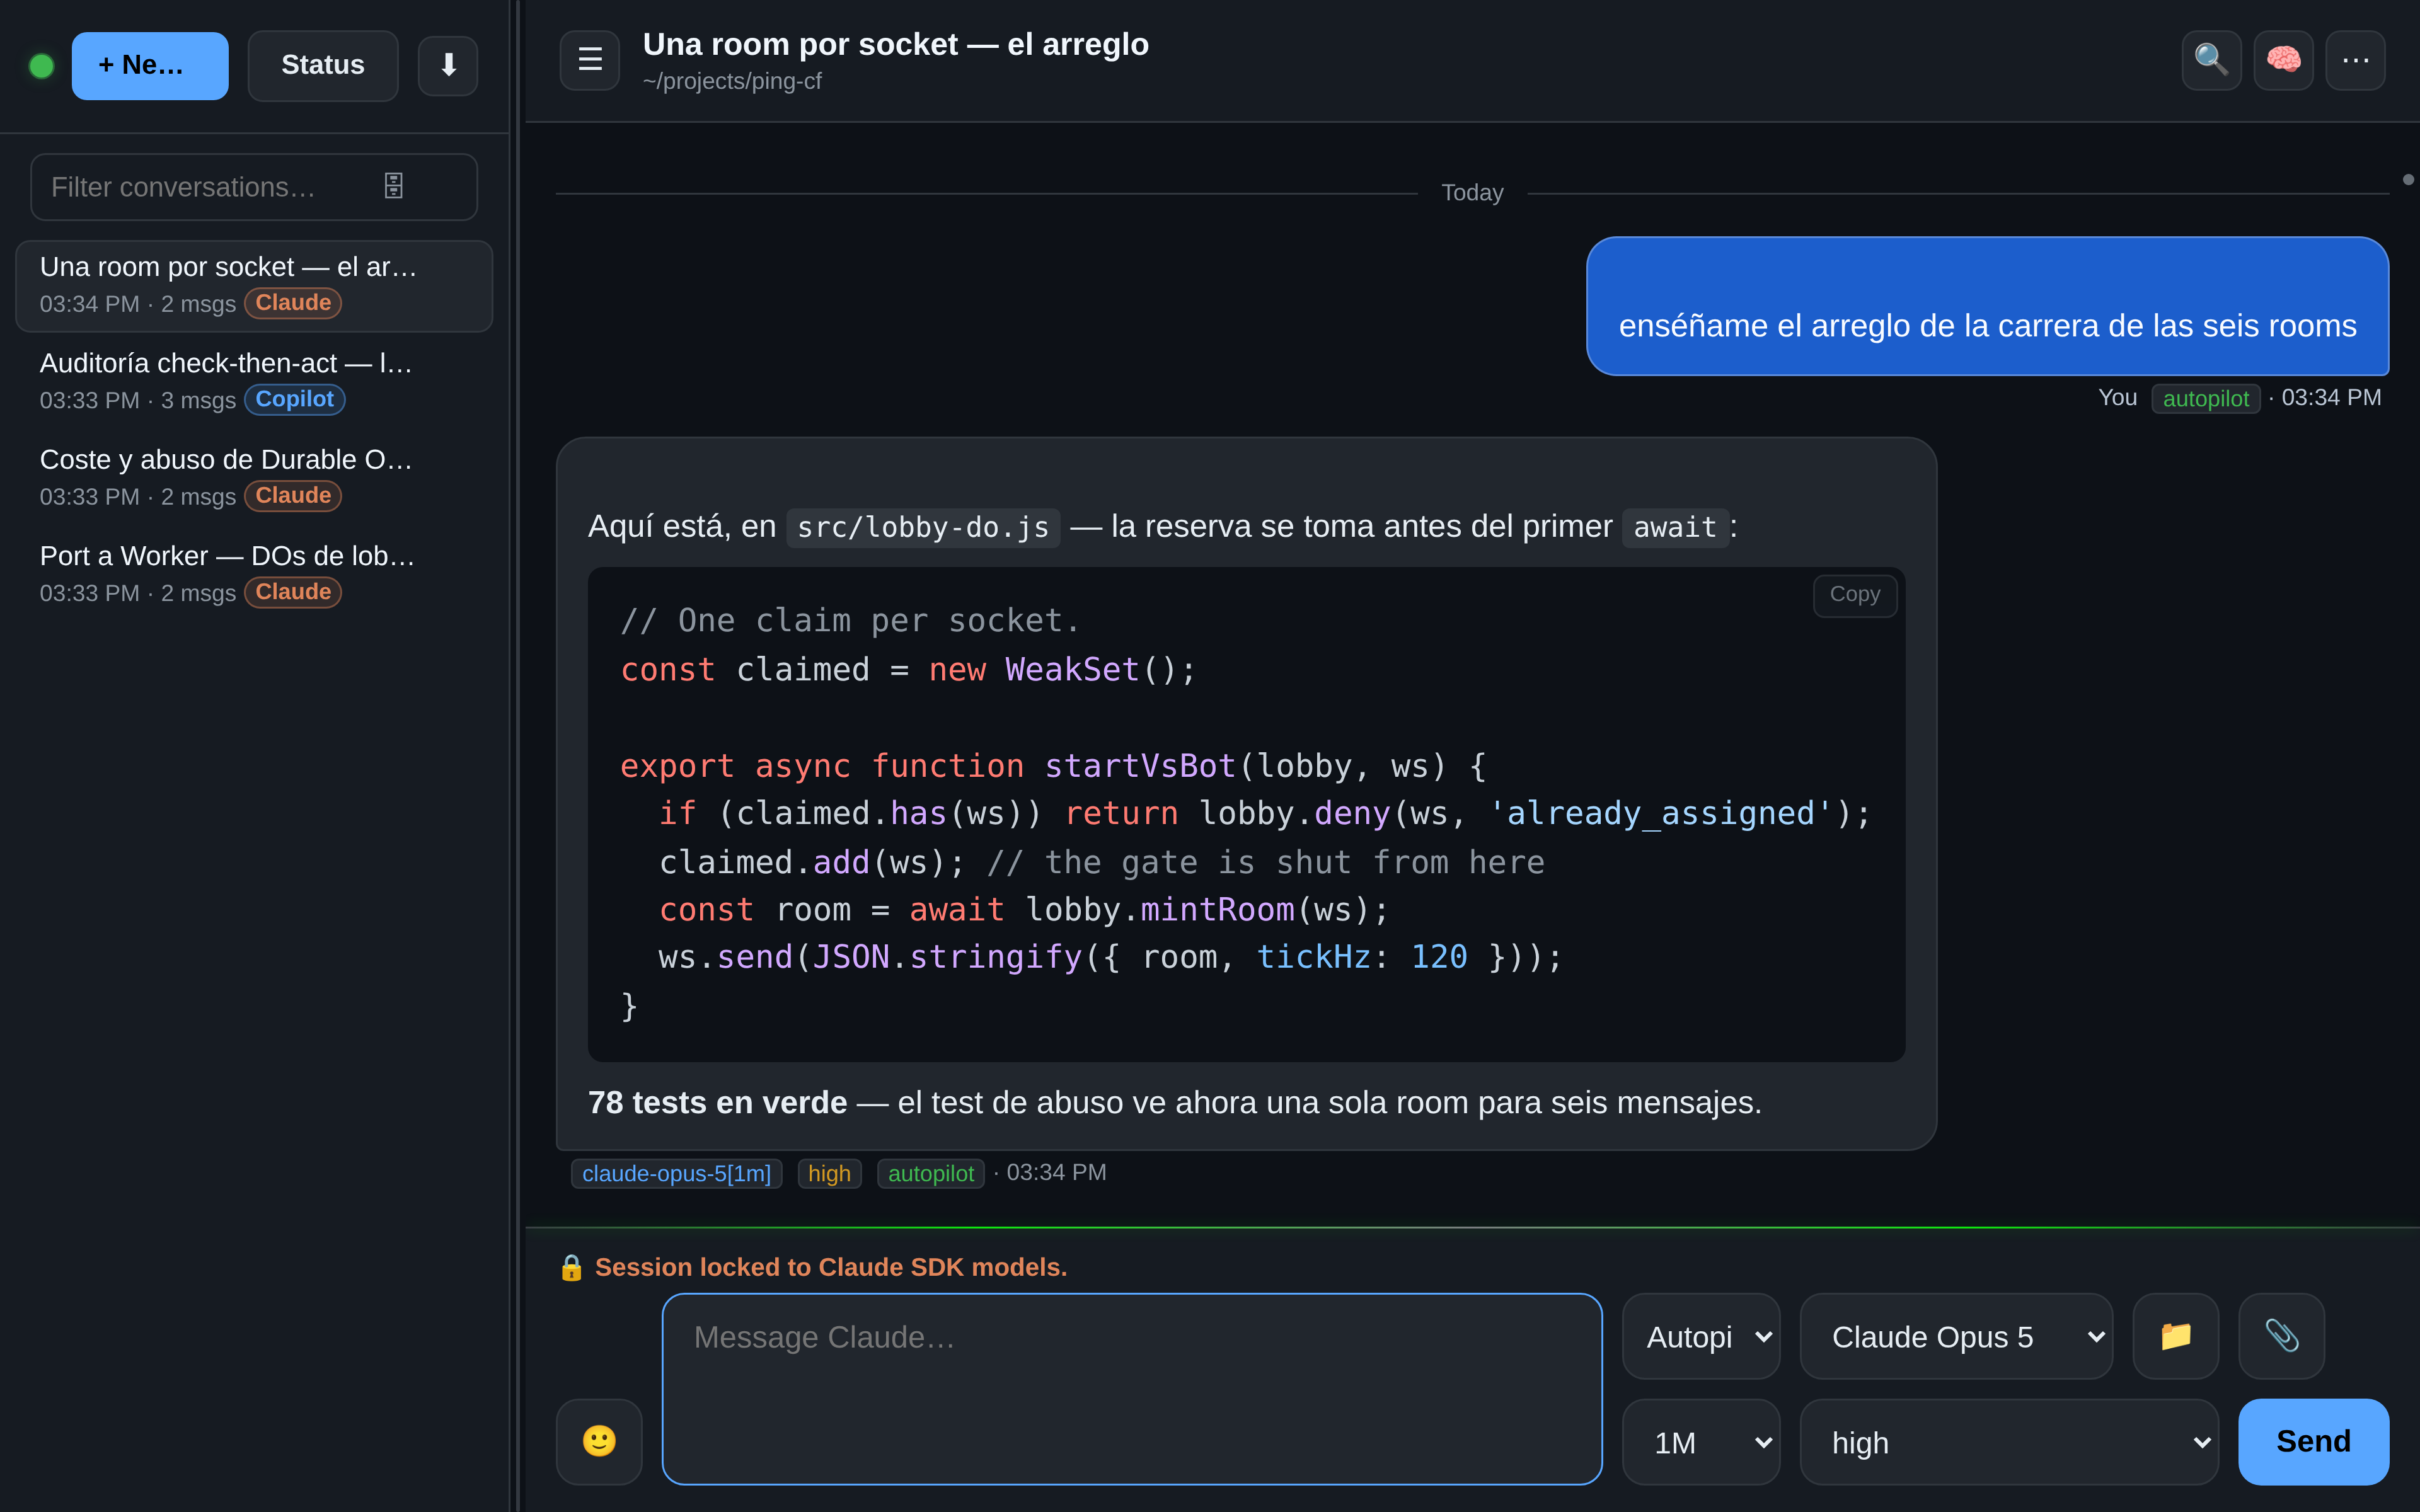Copy the code block
Viewport: 2420px width, 1512px height.
pyautogui.click(x=1855, y=595)
